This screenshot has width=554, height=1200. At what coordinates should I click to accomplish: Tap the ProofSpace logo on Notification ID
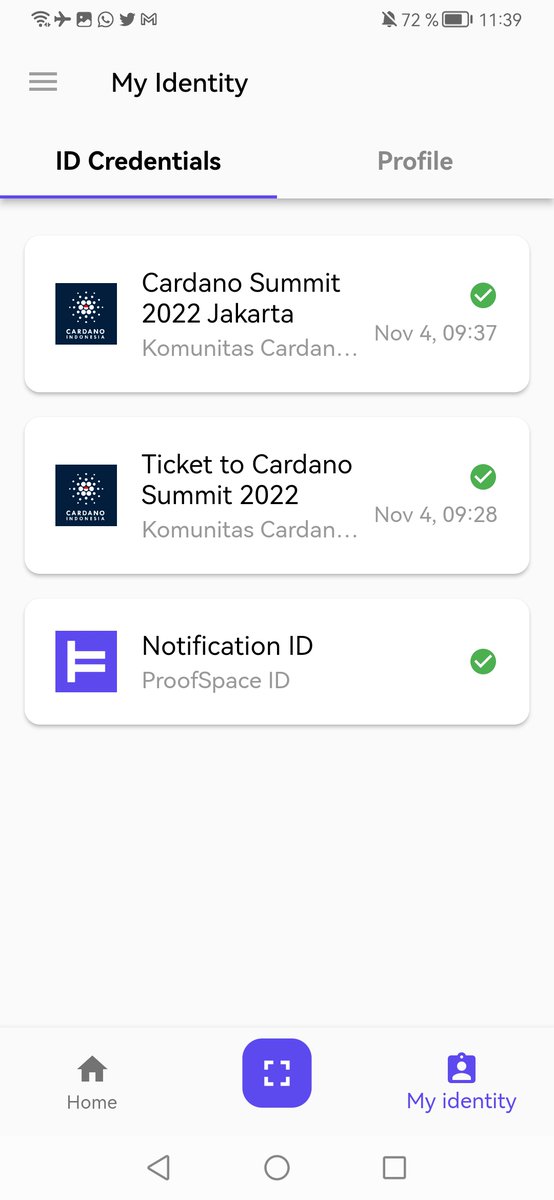click(x=86, y=661)
